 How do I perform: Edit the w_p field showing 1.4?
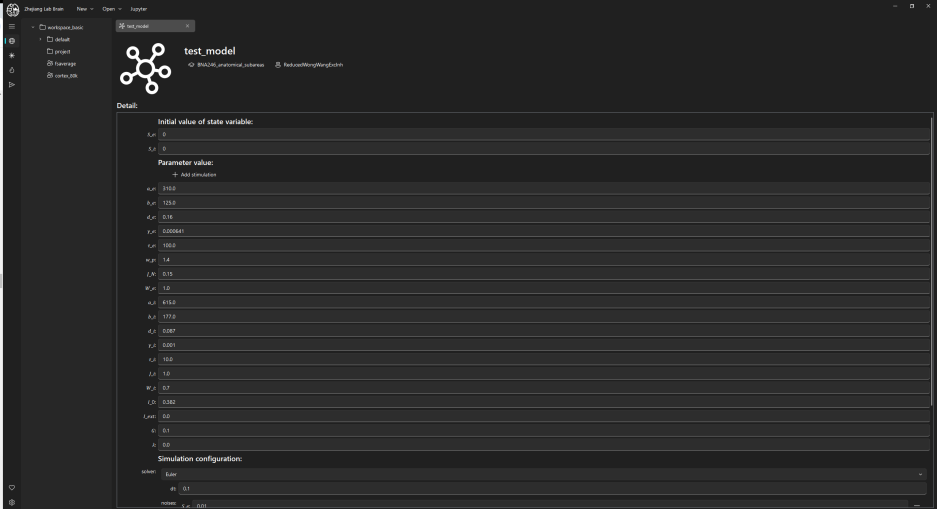click(x=544, y=260)
